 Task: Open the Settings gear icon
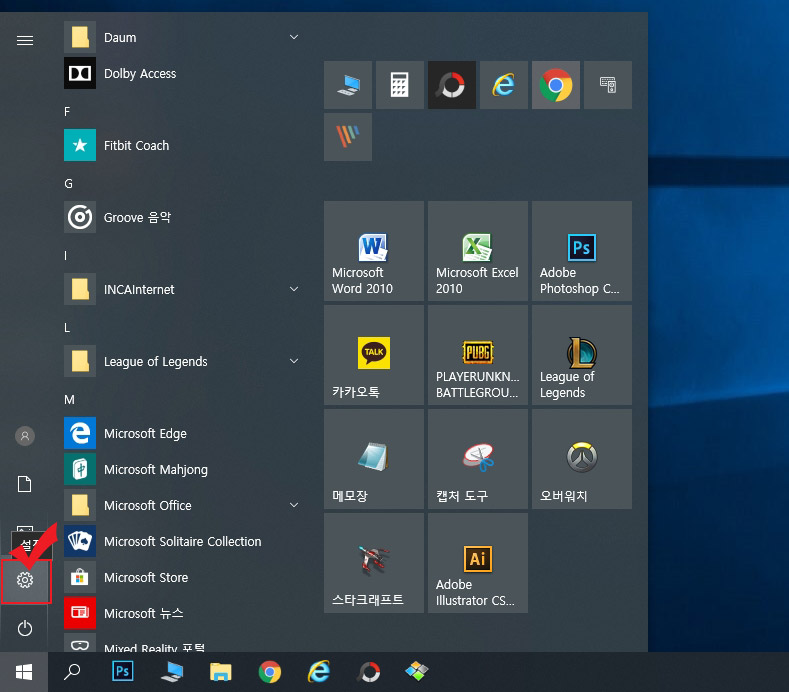coord(25,580)
